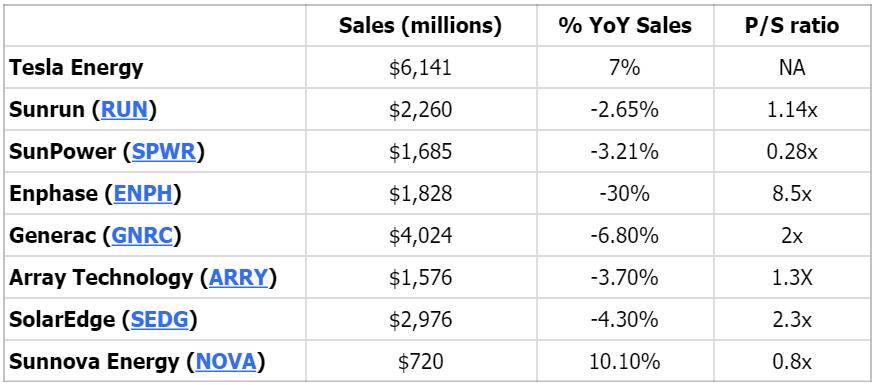Click Sunnova YoY sales cell 10.10%

point(624,362)
